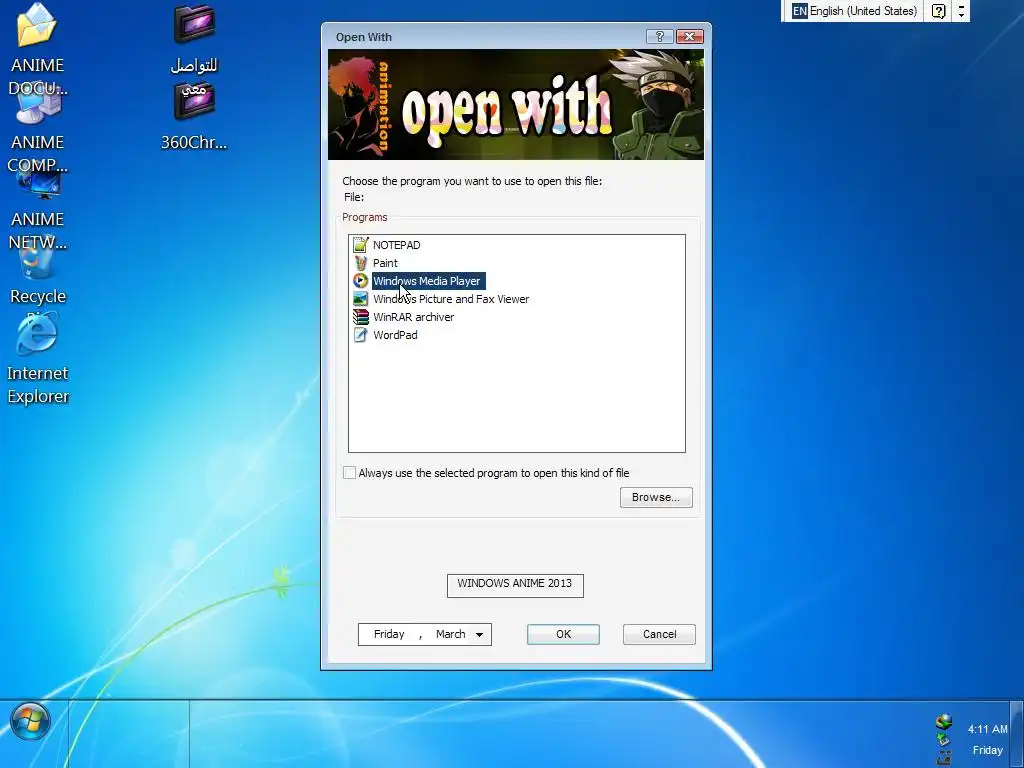
Task: Select the Paint program icon
Action: (x=360, y=263)
